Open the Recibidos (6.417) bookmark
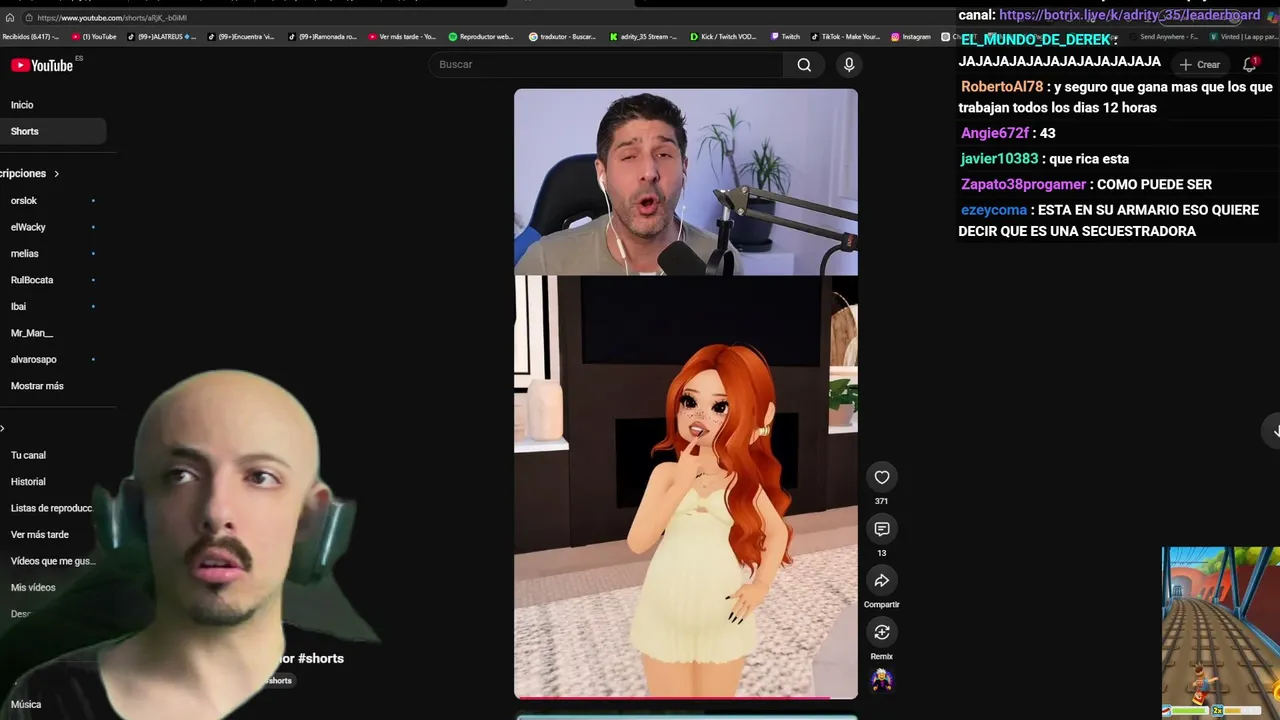This screenshot has width=1280, height=720. tap(31, 37)
